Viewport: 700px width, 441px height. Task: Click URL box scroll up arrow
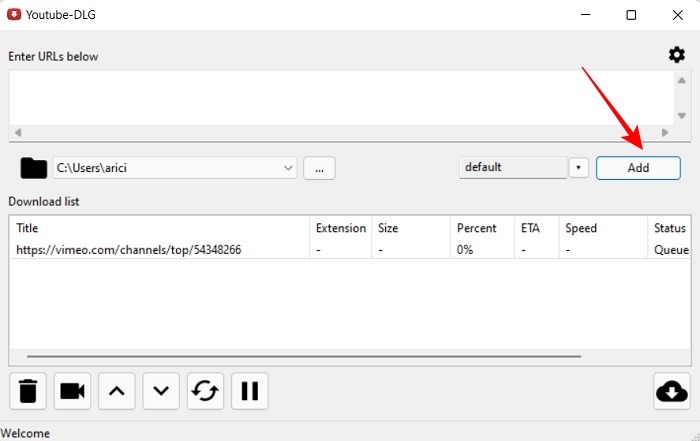click(682, 81)
